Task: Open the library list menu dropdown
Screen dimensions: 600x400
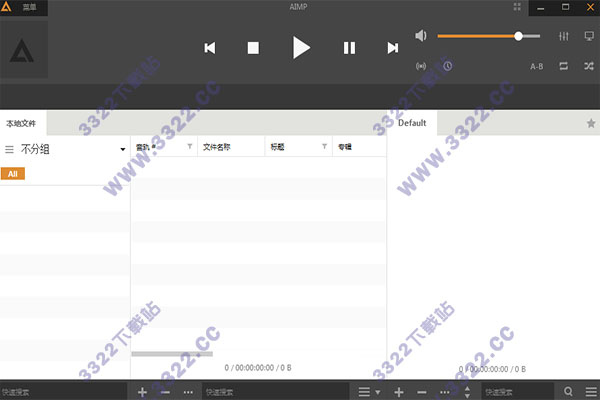Action: coord(369,392)
